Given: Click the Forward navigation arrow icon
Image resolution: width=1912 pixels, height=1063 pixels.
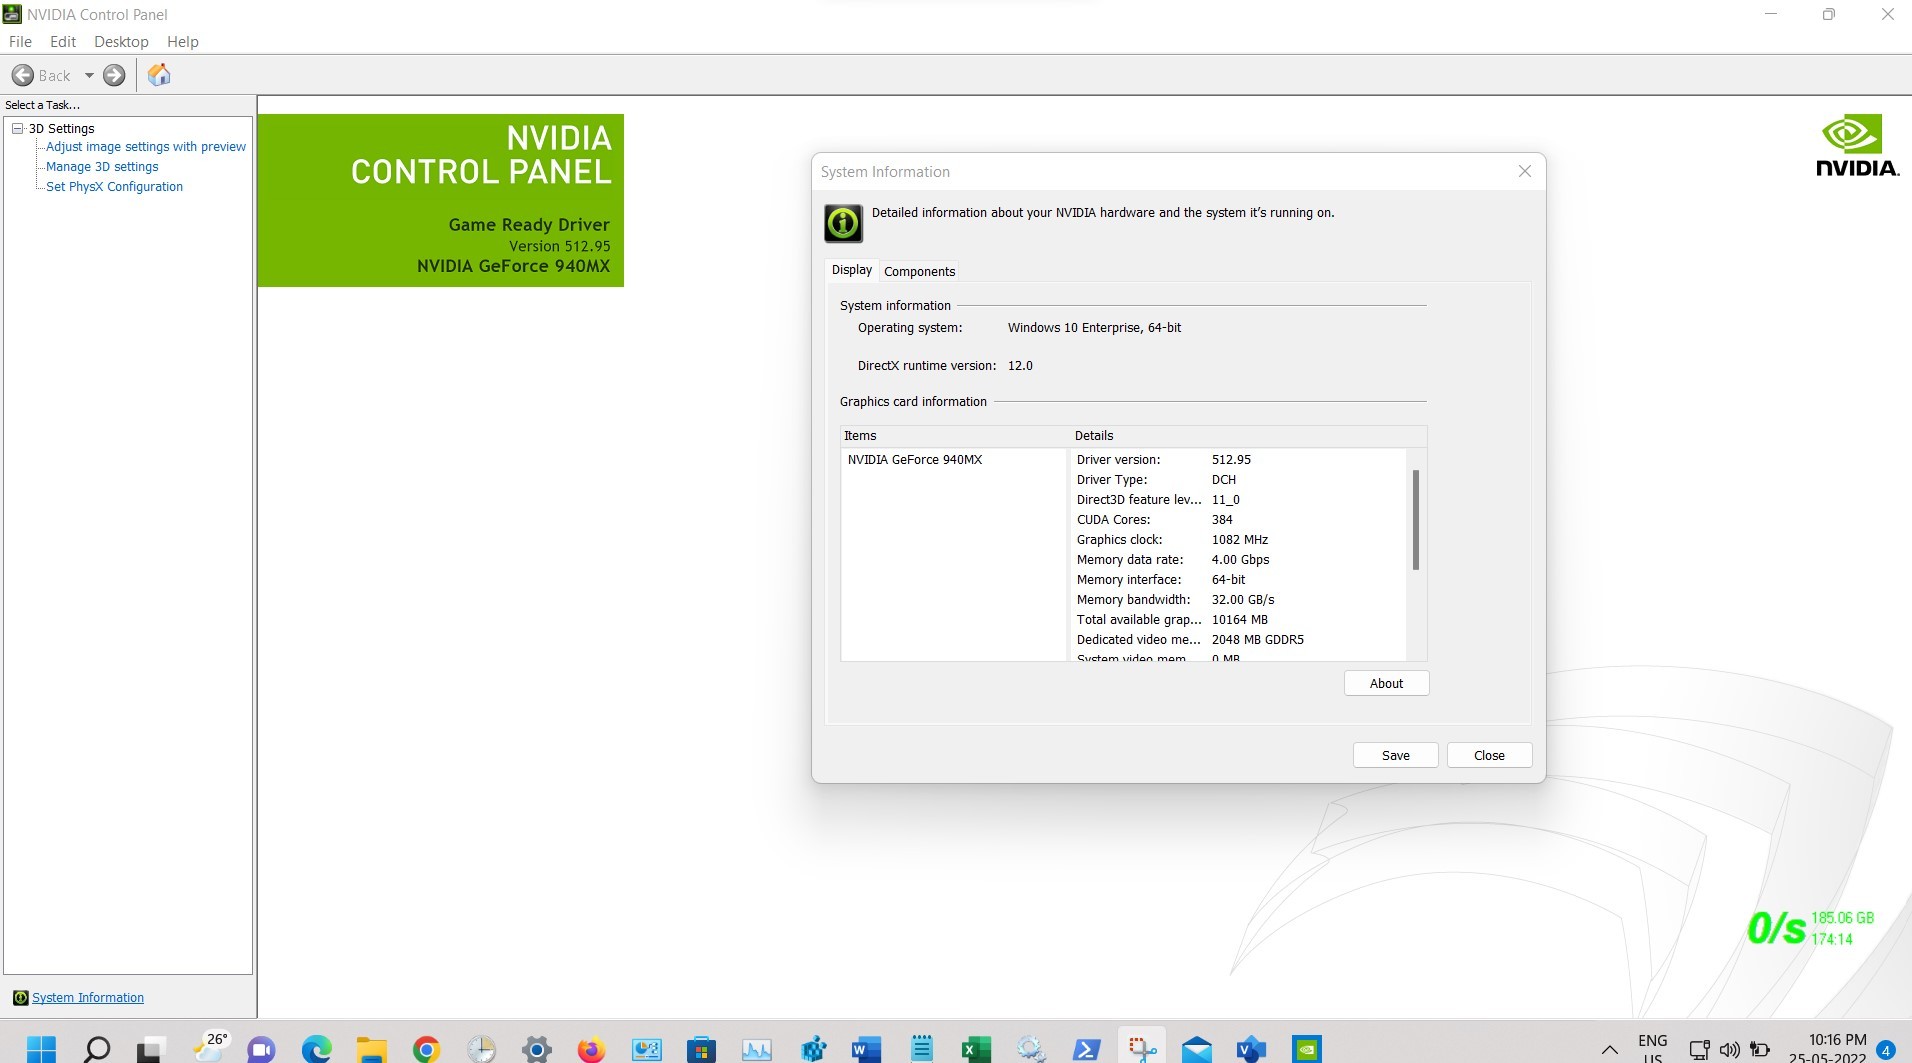Looking at the screenshot, I should 114,75.
